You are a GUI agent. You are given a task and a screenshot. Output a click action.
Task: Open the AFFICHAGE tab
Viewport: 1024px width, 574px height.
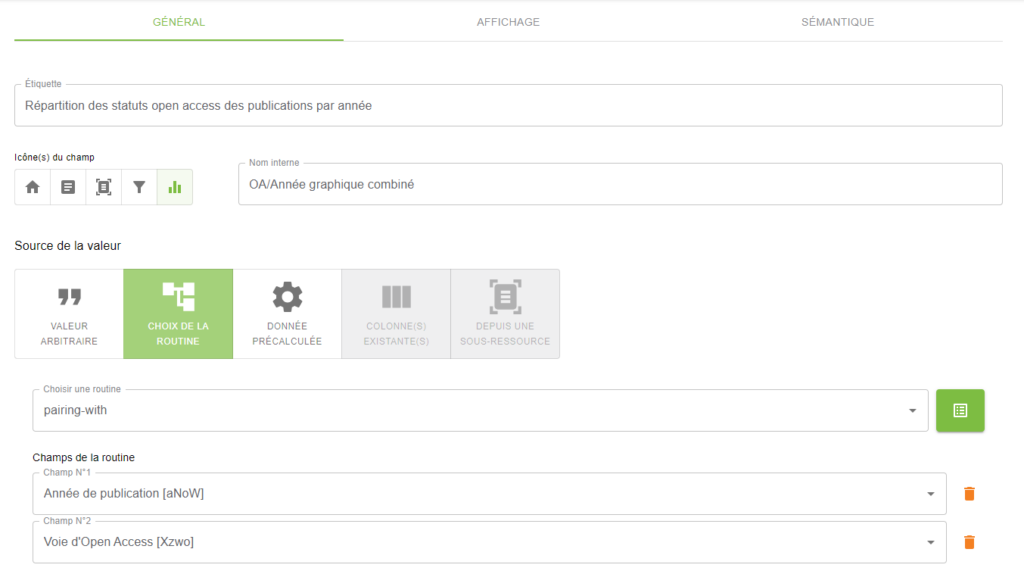click(508, 22)
